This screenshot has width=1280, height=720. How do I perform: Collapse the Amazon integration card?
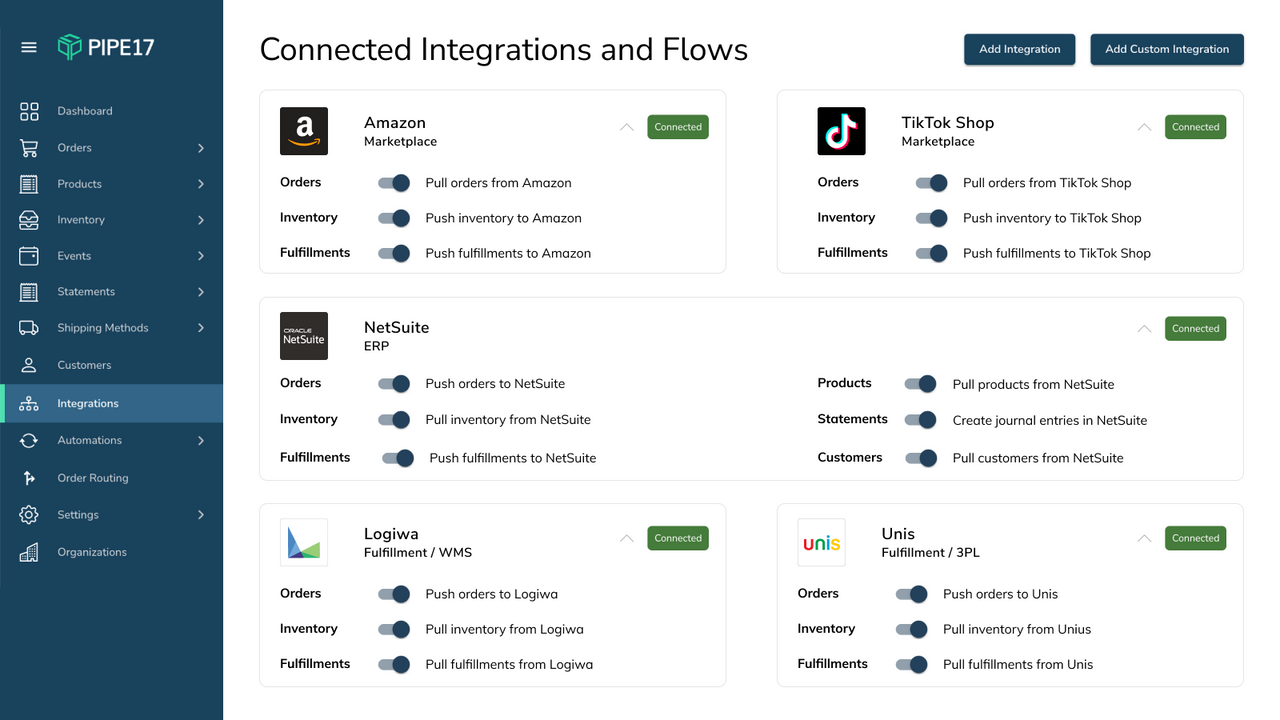pyautogui.click(x=627, y=127)
